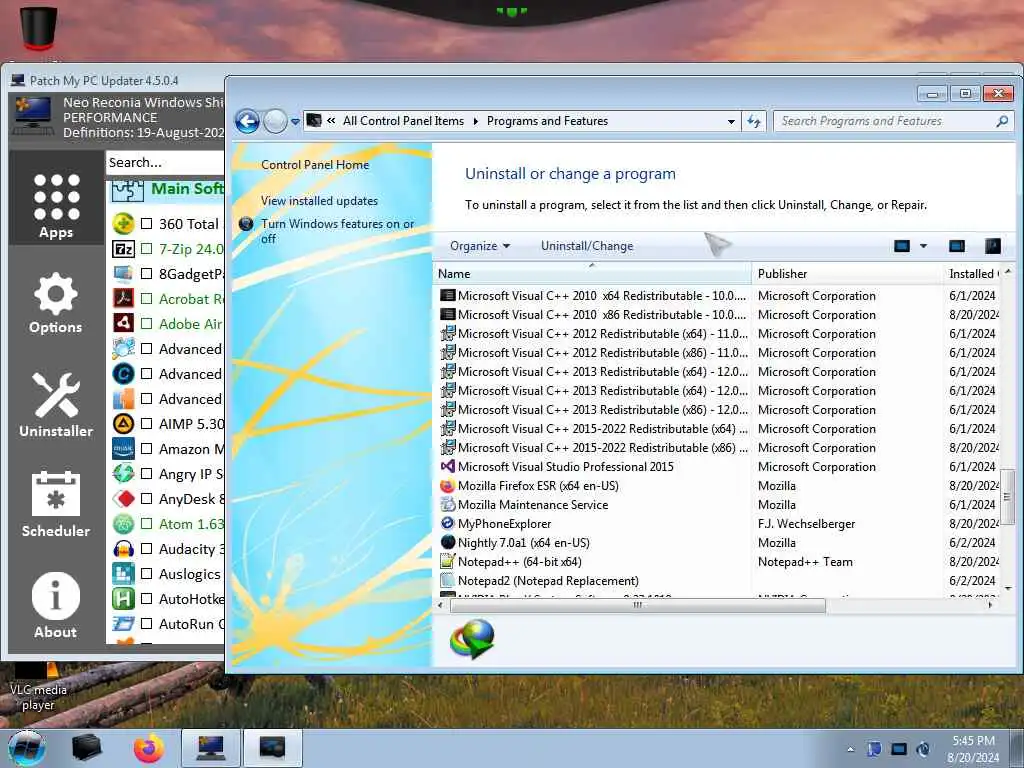Refresh the Programs and Features address bar
The width and height of the screenshot is (1024, 768).
(x=754, y=121)
